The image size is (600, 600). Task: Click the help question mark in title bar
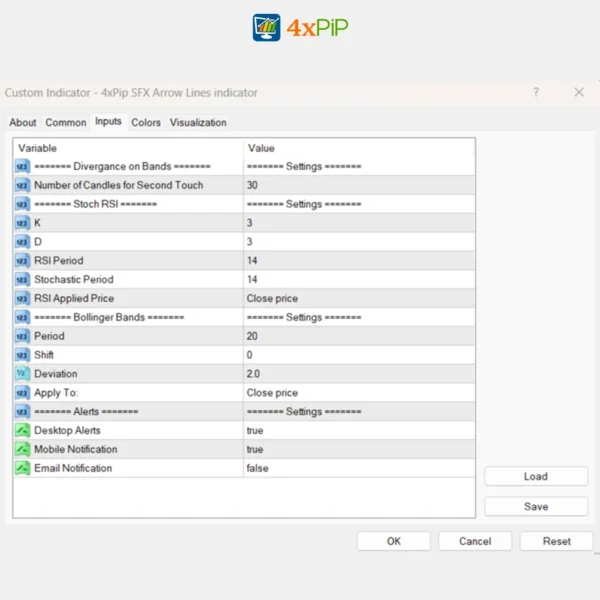pyautogui.click(x=537, y=92)
